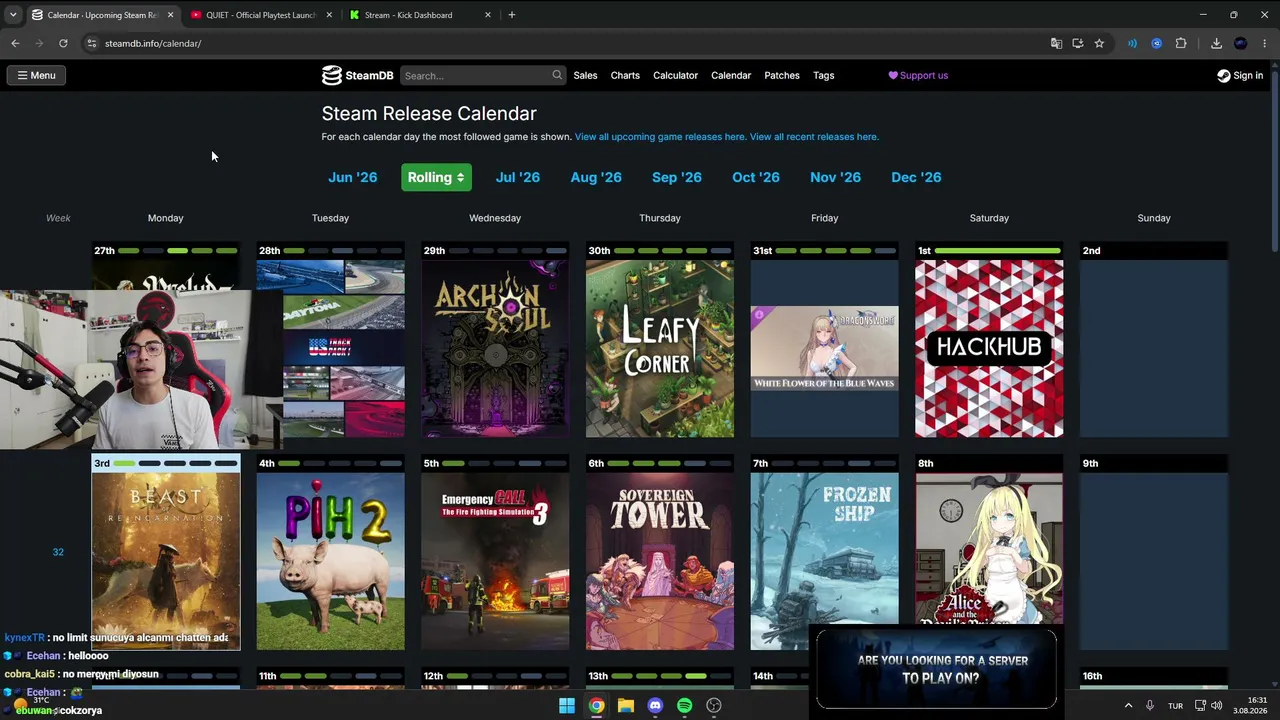Open the Sales menu item

point(585,75)
